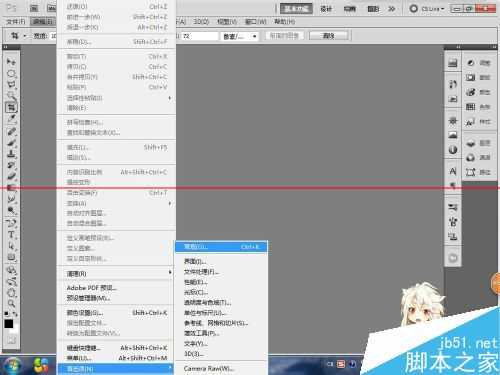Select the Eraser tool
The width and height of the screenshot is (500, 375).
point(11,176)
